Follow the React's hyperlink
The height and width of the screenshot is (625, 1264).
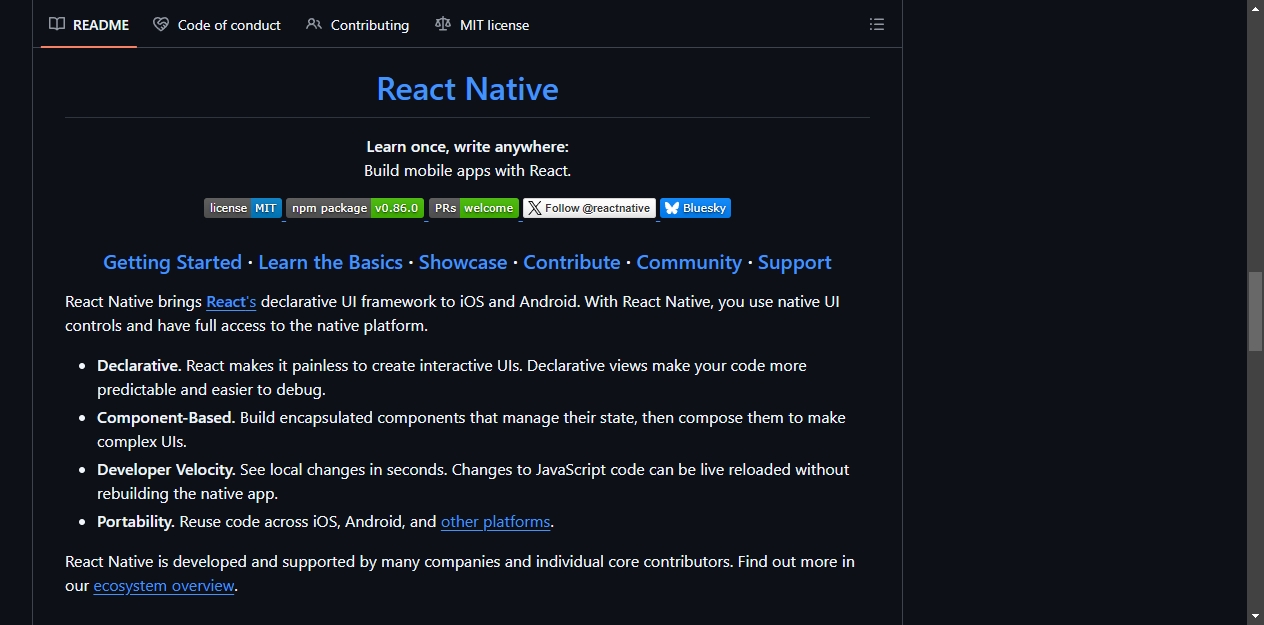pos(231,301)
